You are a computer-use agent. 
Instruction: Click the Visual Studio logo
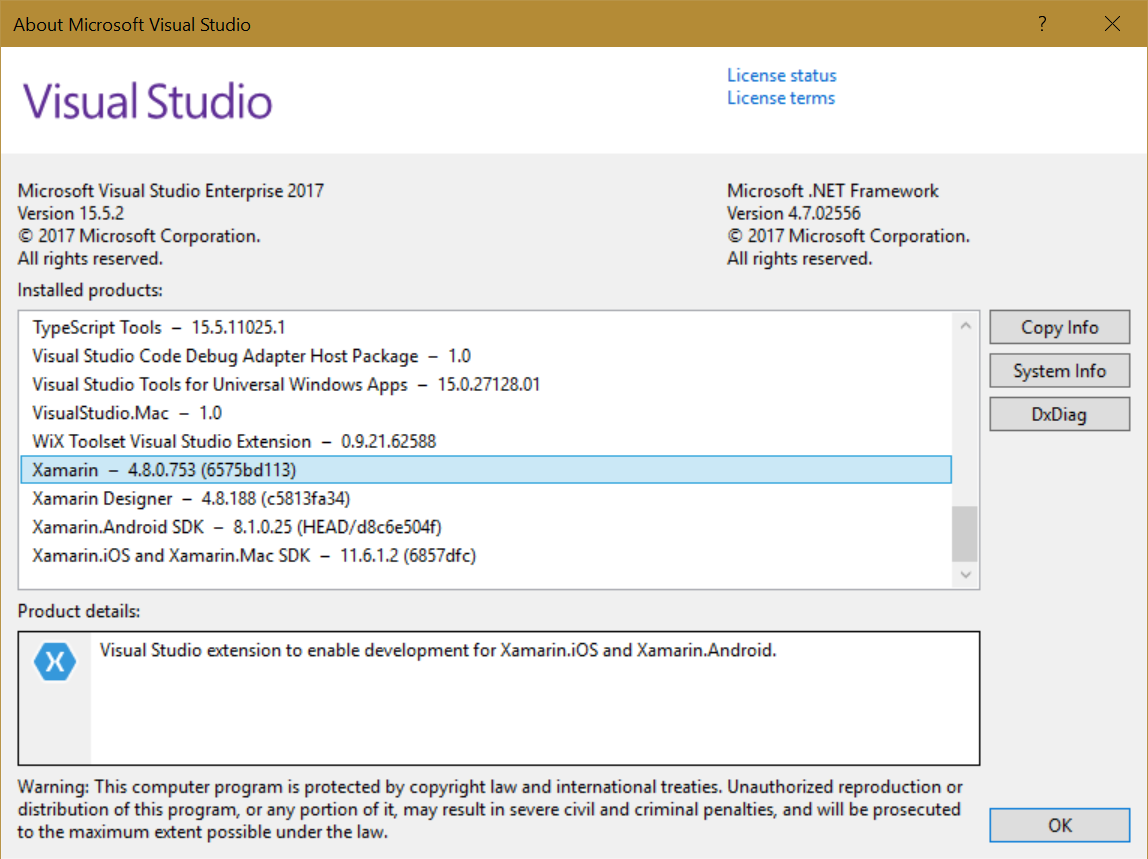[x=146, y=98]
